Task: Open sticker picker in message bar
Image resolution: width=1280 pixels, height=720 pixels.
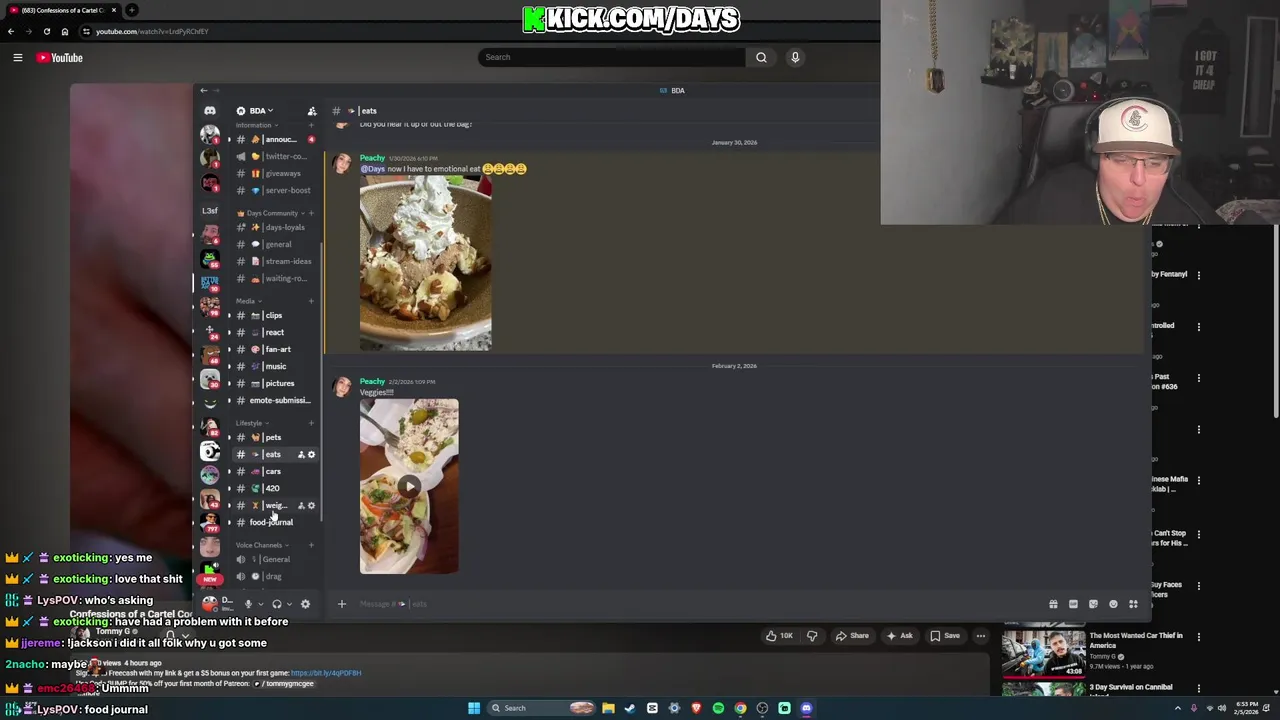Action: [x=1093, y=604]
